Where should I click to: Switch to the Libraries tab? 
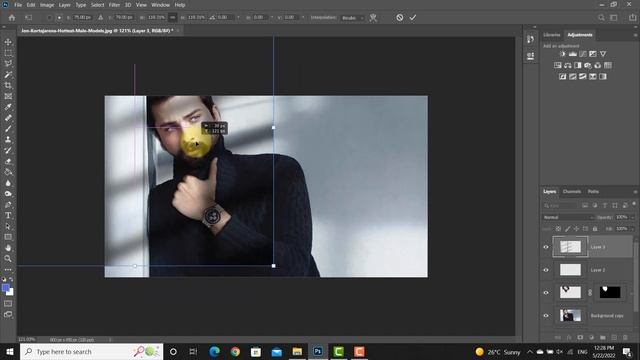coord(552,35)
